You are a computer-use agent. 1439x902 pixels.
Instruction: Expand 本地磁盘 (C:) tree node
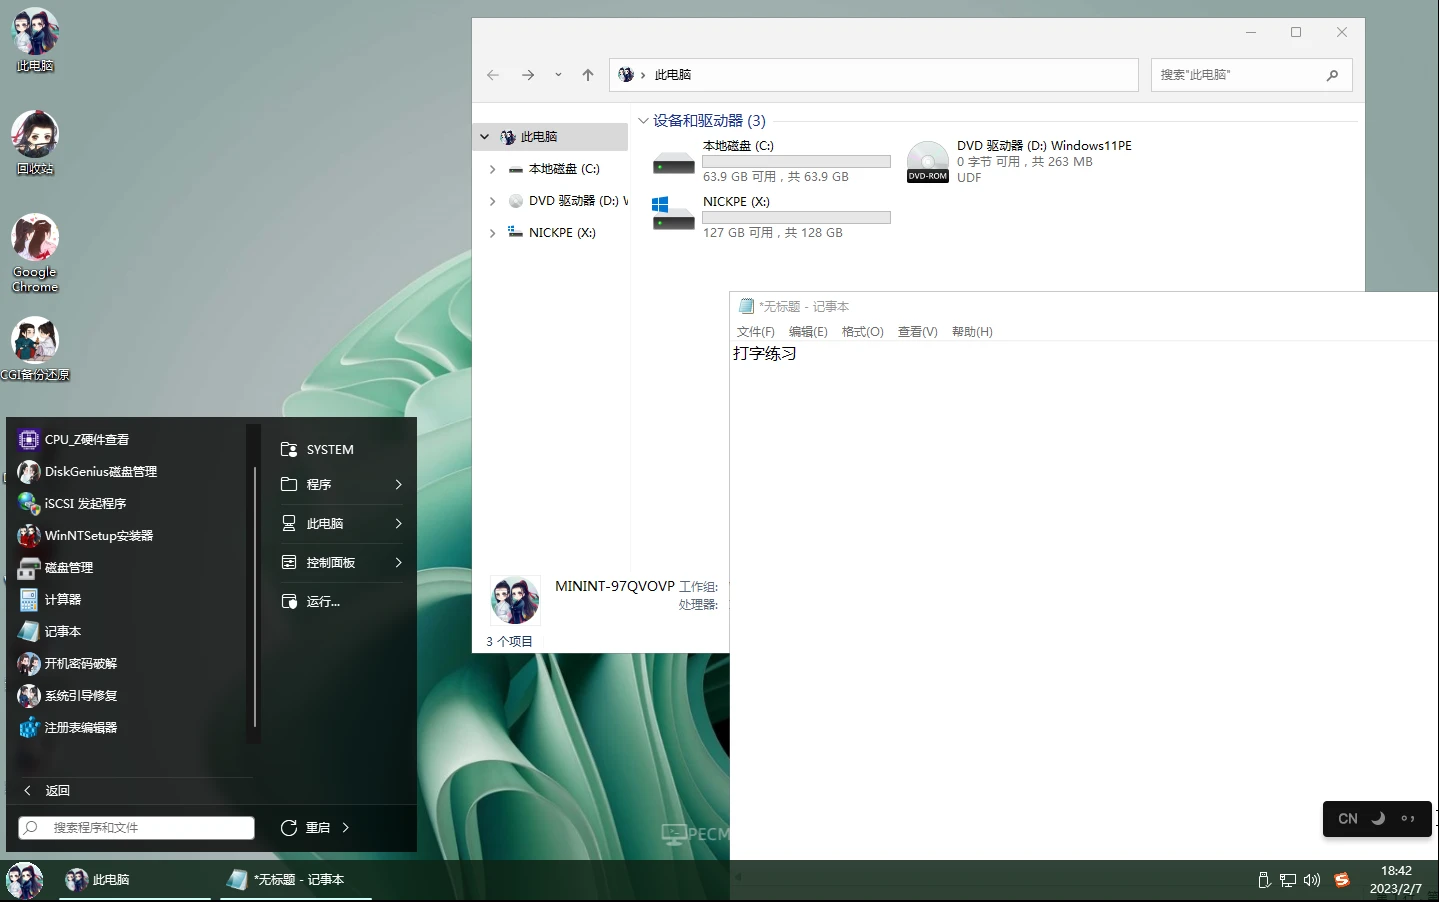point(492,169)
